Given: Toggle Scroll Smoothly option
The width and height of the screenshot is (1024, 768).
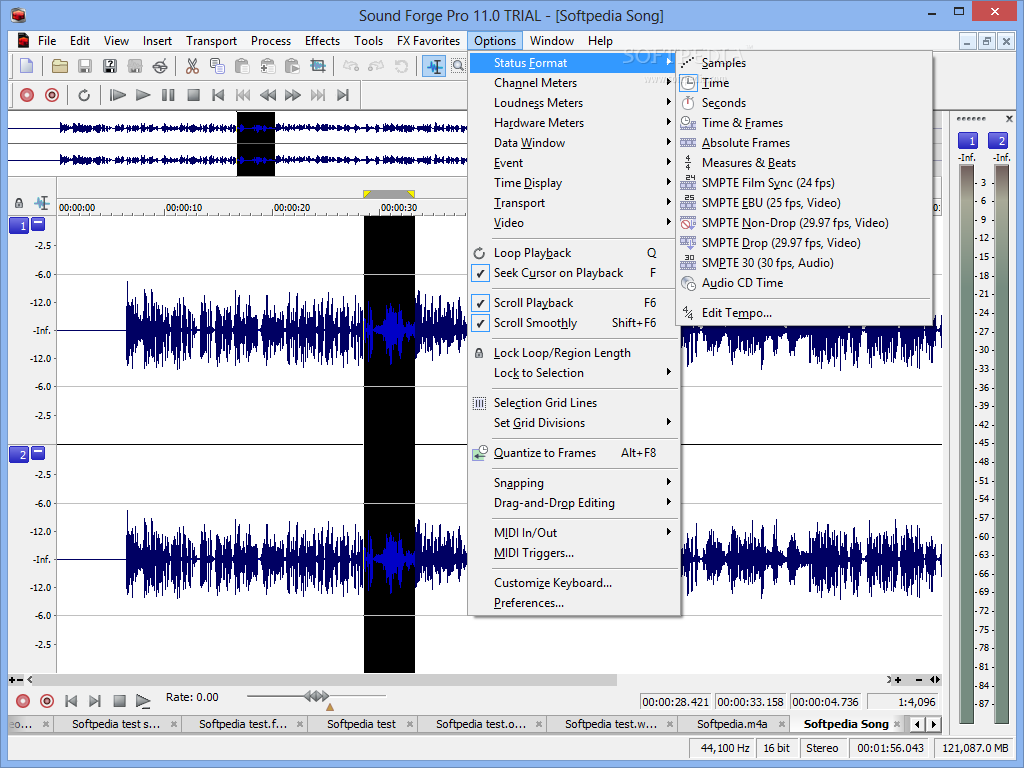Looking at the screenshot, I should pyautogui.click(x=535, y=323).
